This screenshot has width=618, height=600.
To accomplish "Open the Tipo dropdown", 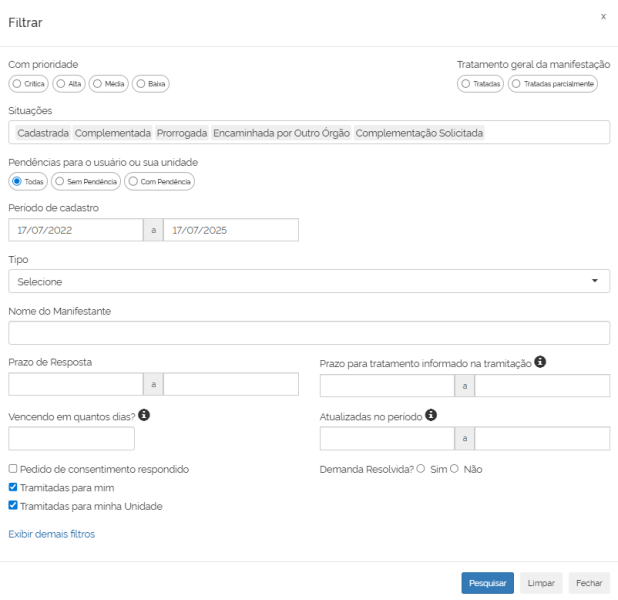I will point(309,281).
